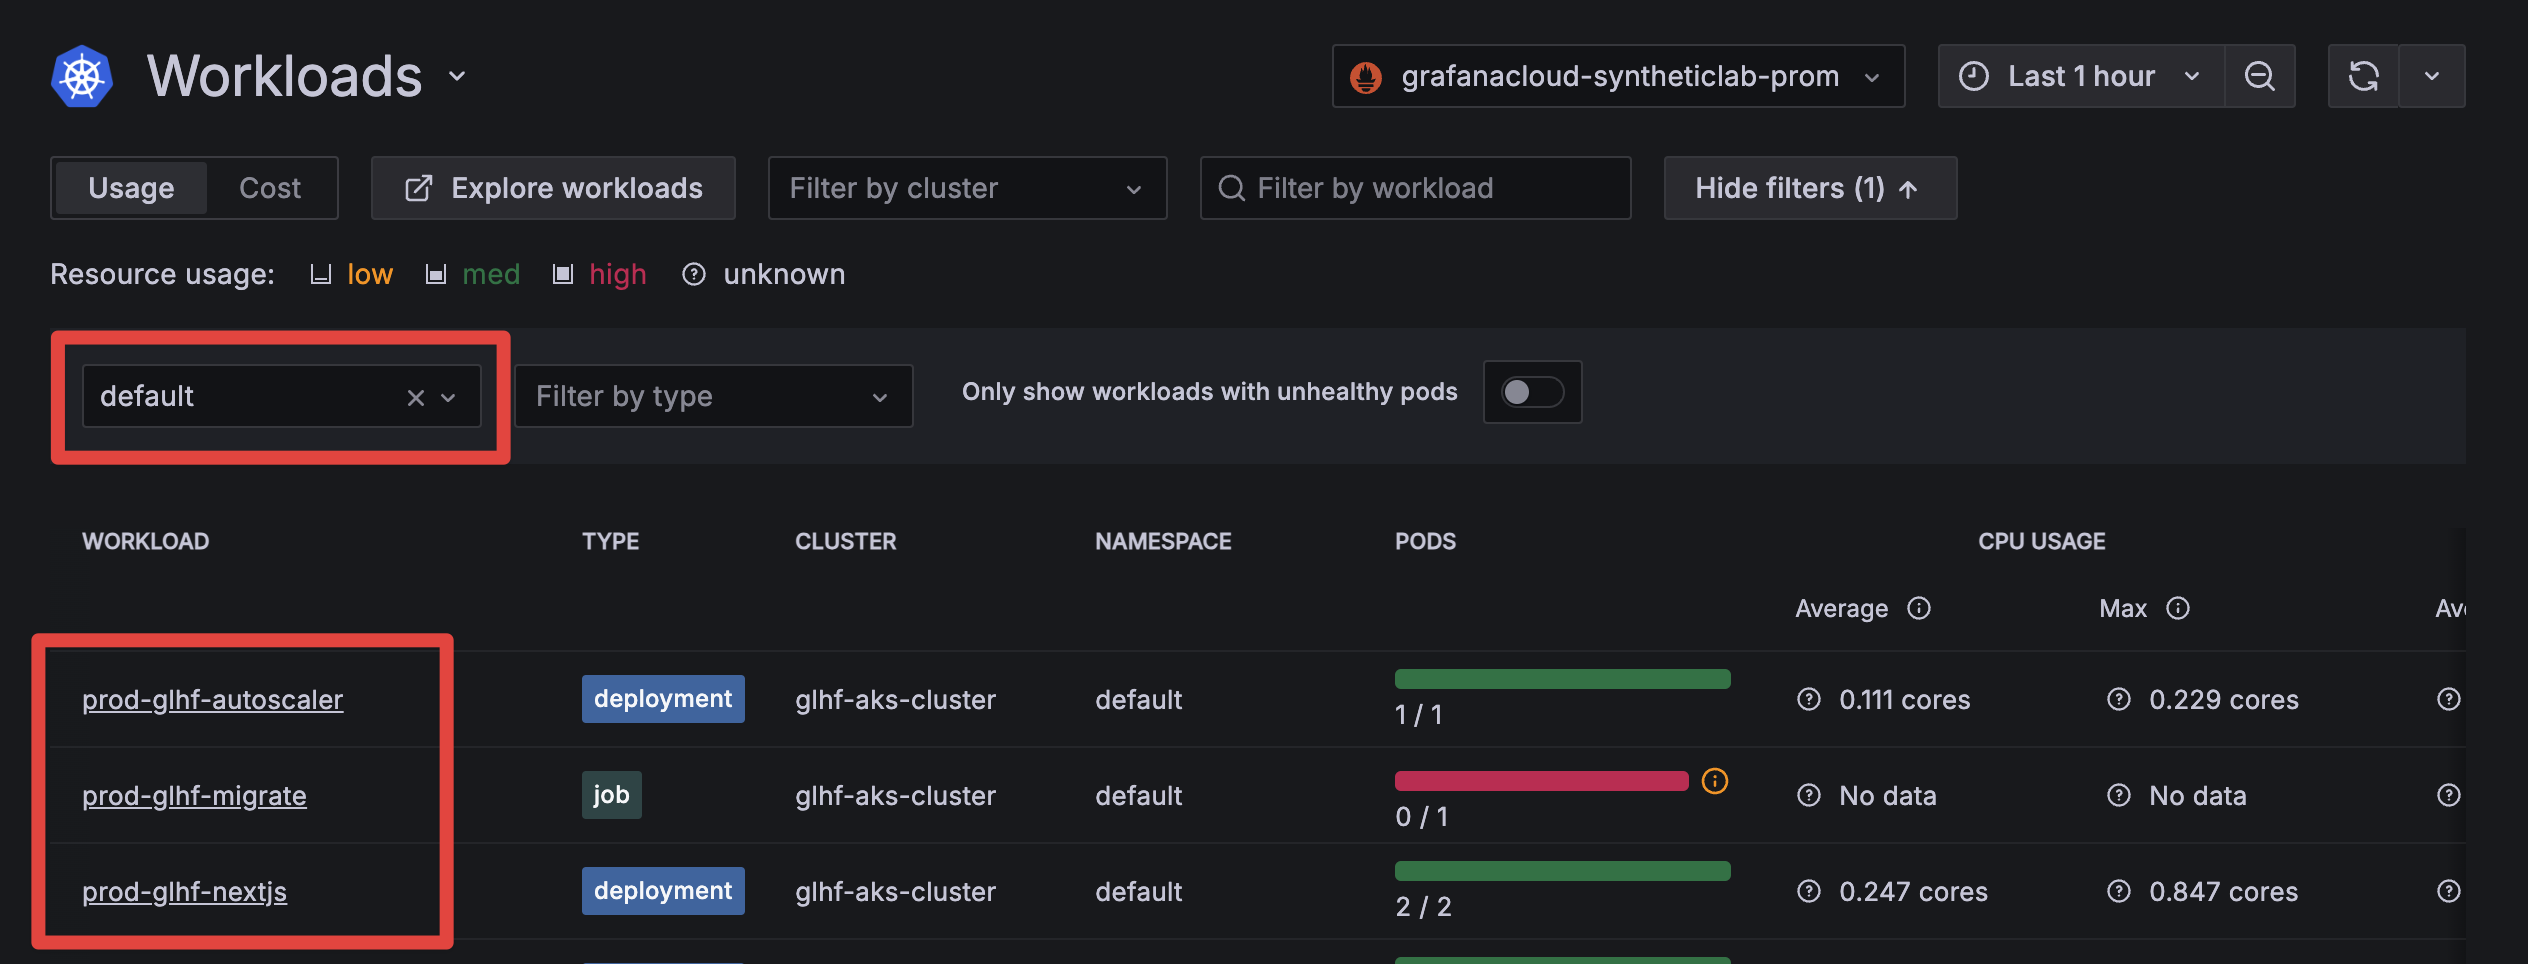
Task: Open the prod-glhf-nextjs workload link
Action: coord(184,891)
